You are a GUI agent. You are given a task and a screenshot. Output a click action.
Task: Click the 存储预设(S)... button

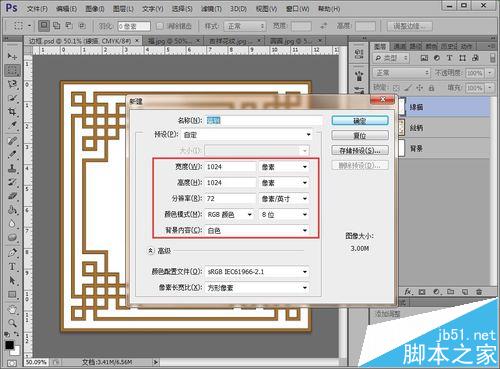[x=360, y=150]
